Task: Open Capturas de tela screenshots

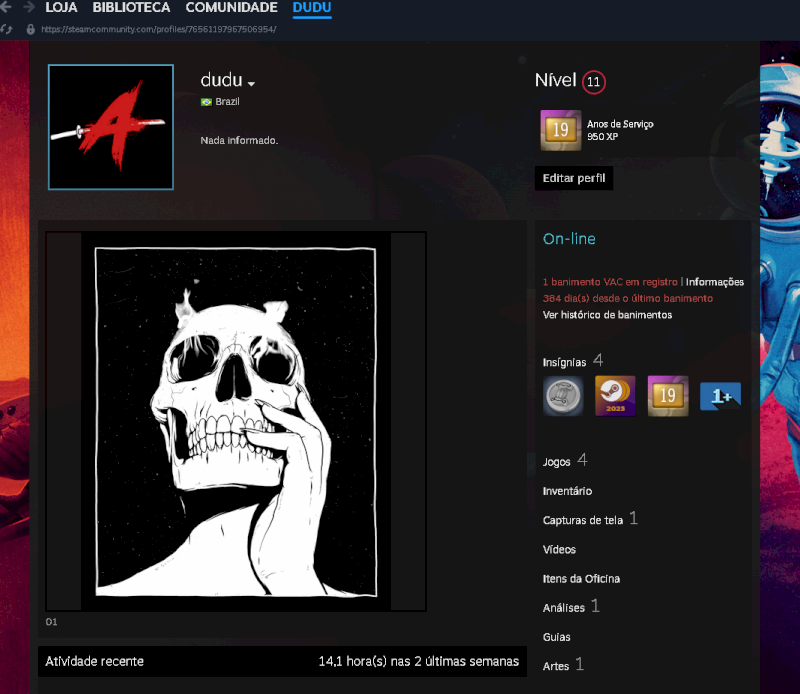Action: click(x=590, y=519)
